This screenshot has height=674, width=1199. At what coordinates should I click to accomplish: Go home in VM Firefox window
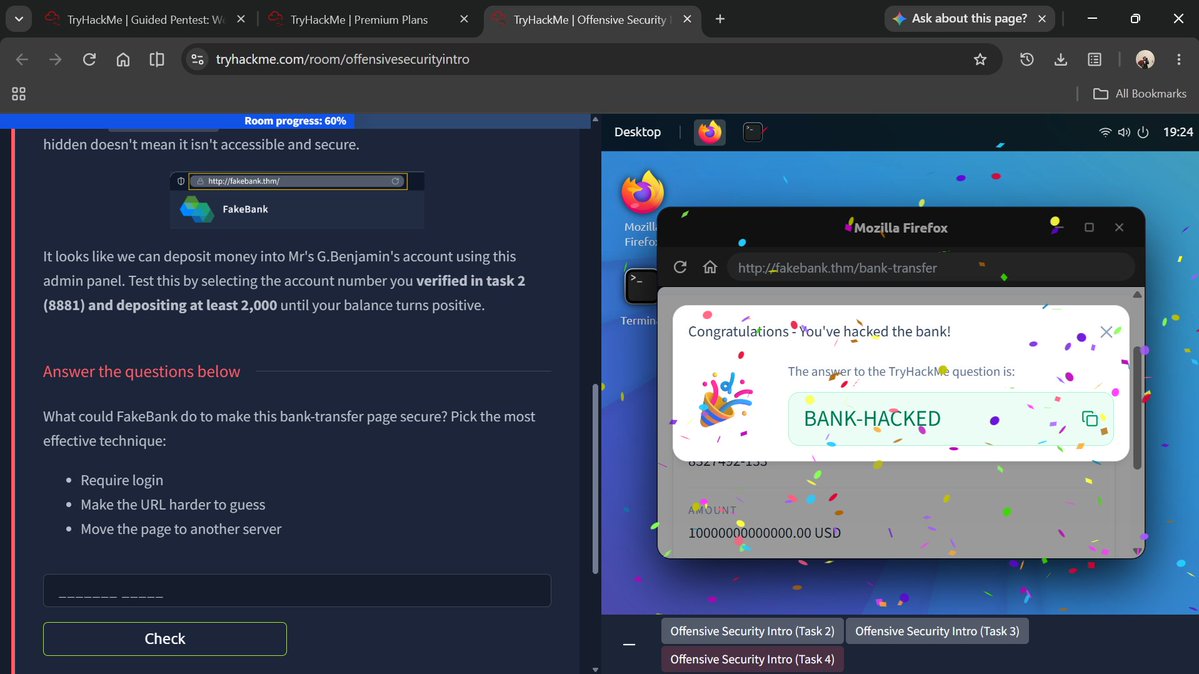710,267
